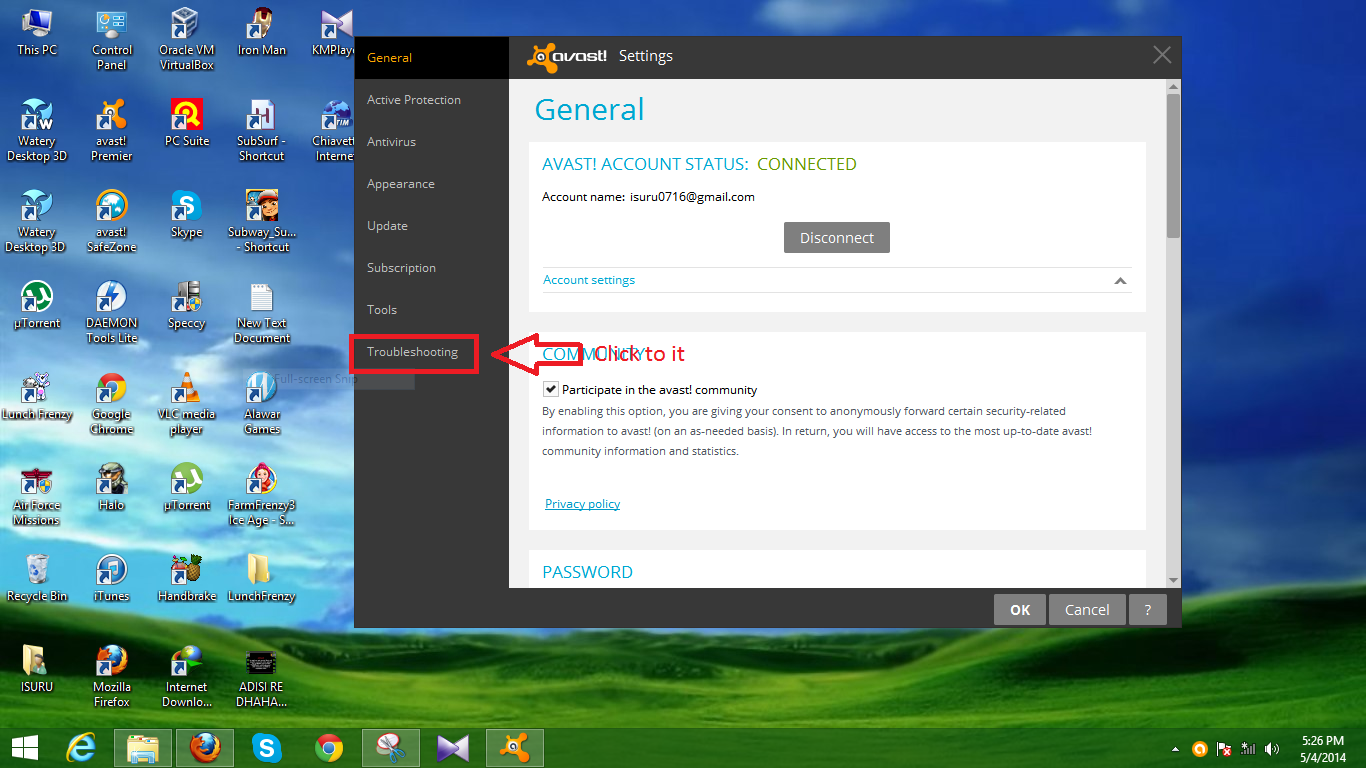Select the Halo desktop shortcut
Image resolution: width=1366 pixels, height=768 pixels.
point(112,487)
